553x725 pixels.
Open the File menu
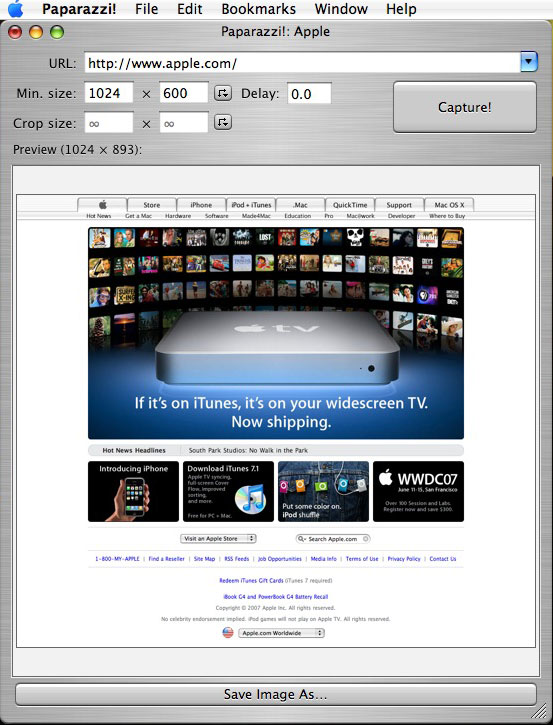(147, 9)
